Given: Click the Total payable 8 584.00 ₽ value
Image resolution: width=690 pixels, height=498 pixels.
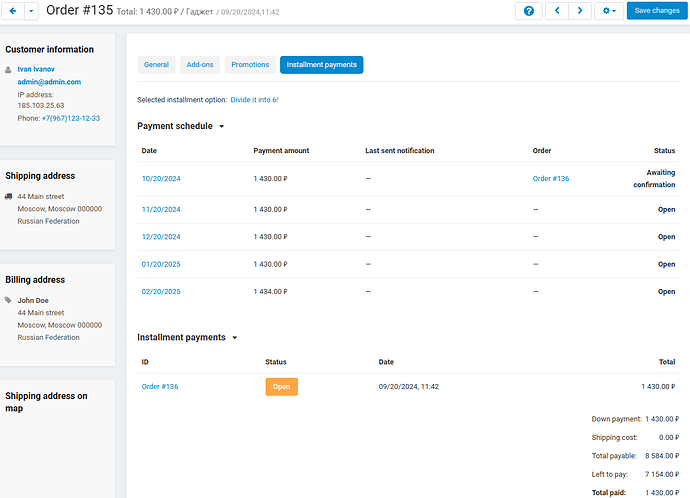Looking at the screenshot, I should pyautogui.click(x=662, y=456).
